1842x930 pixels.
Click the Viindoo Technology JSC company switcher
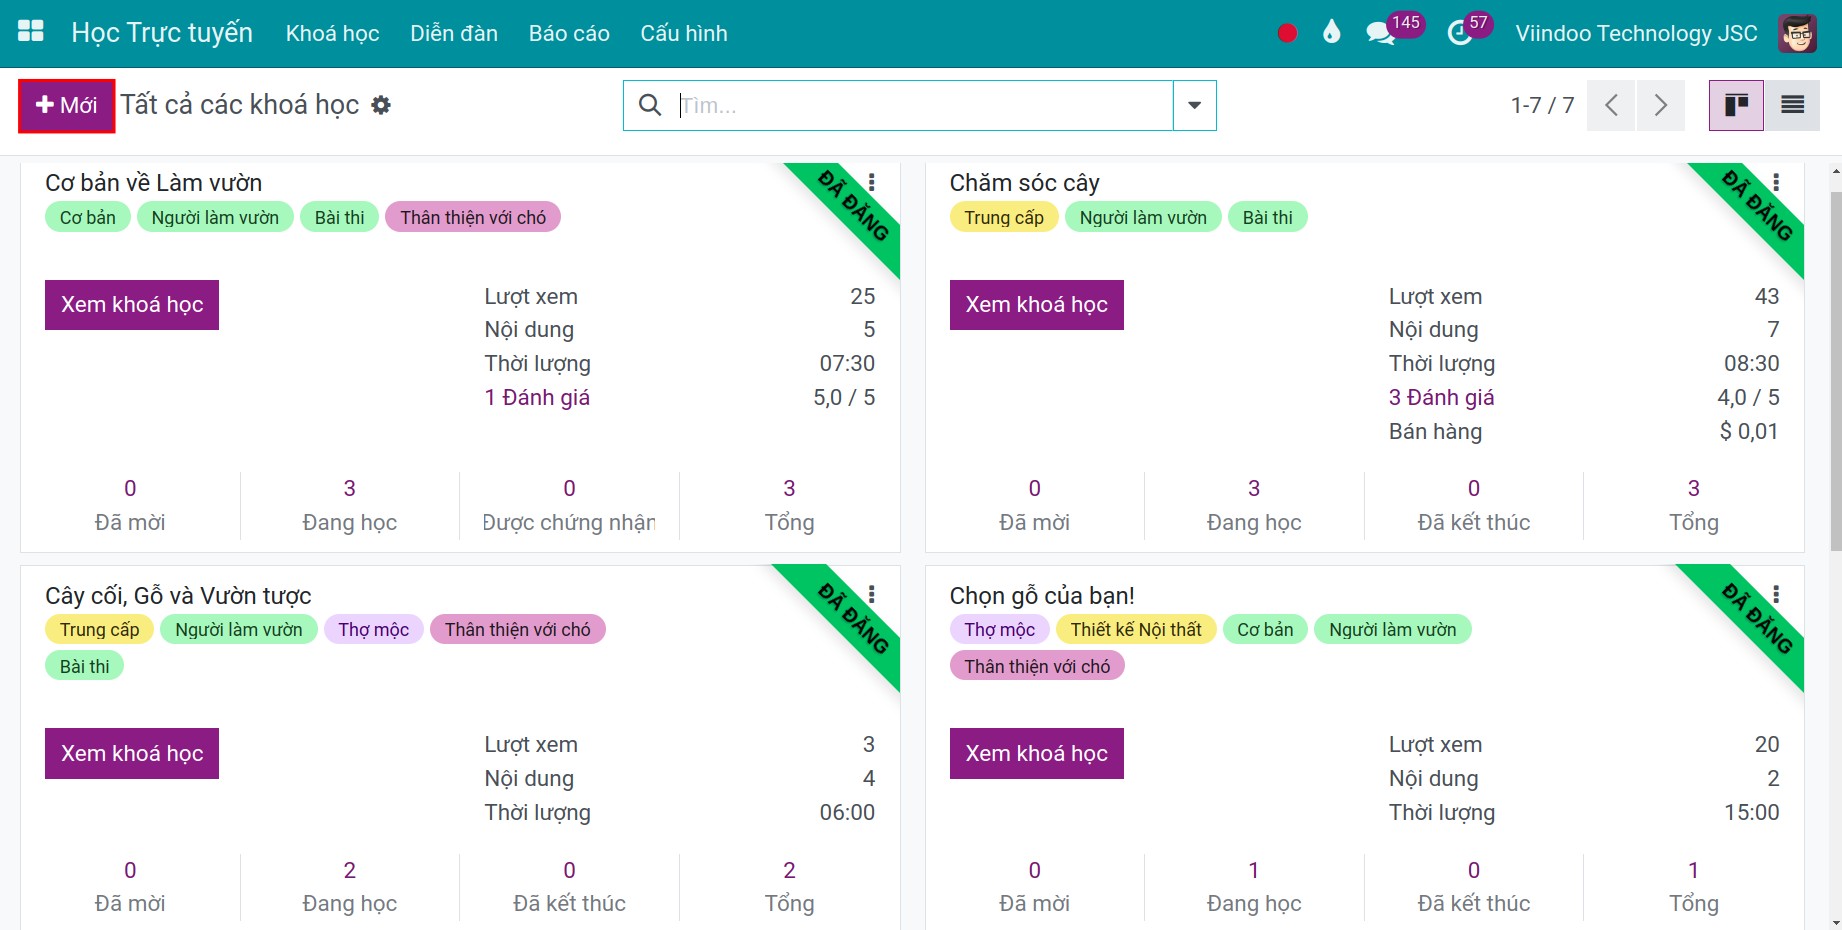click(1636, 33)
